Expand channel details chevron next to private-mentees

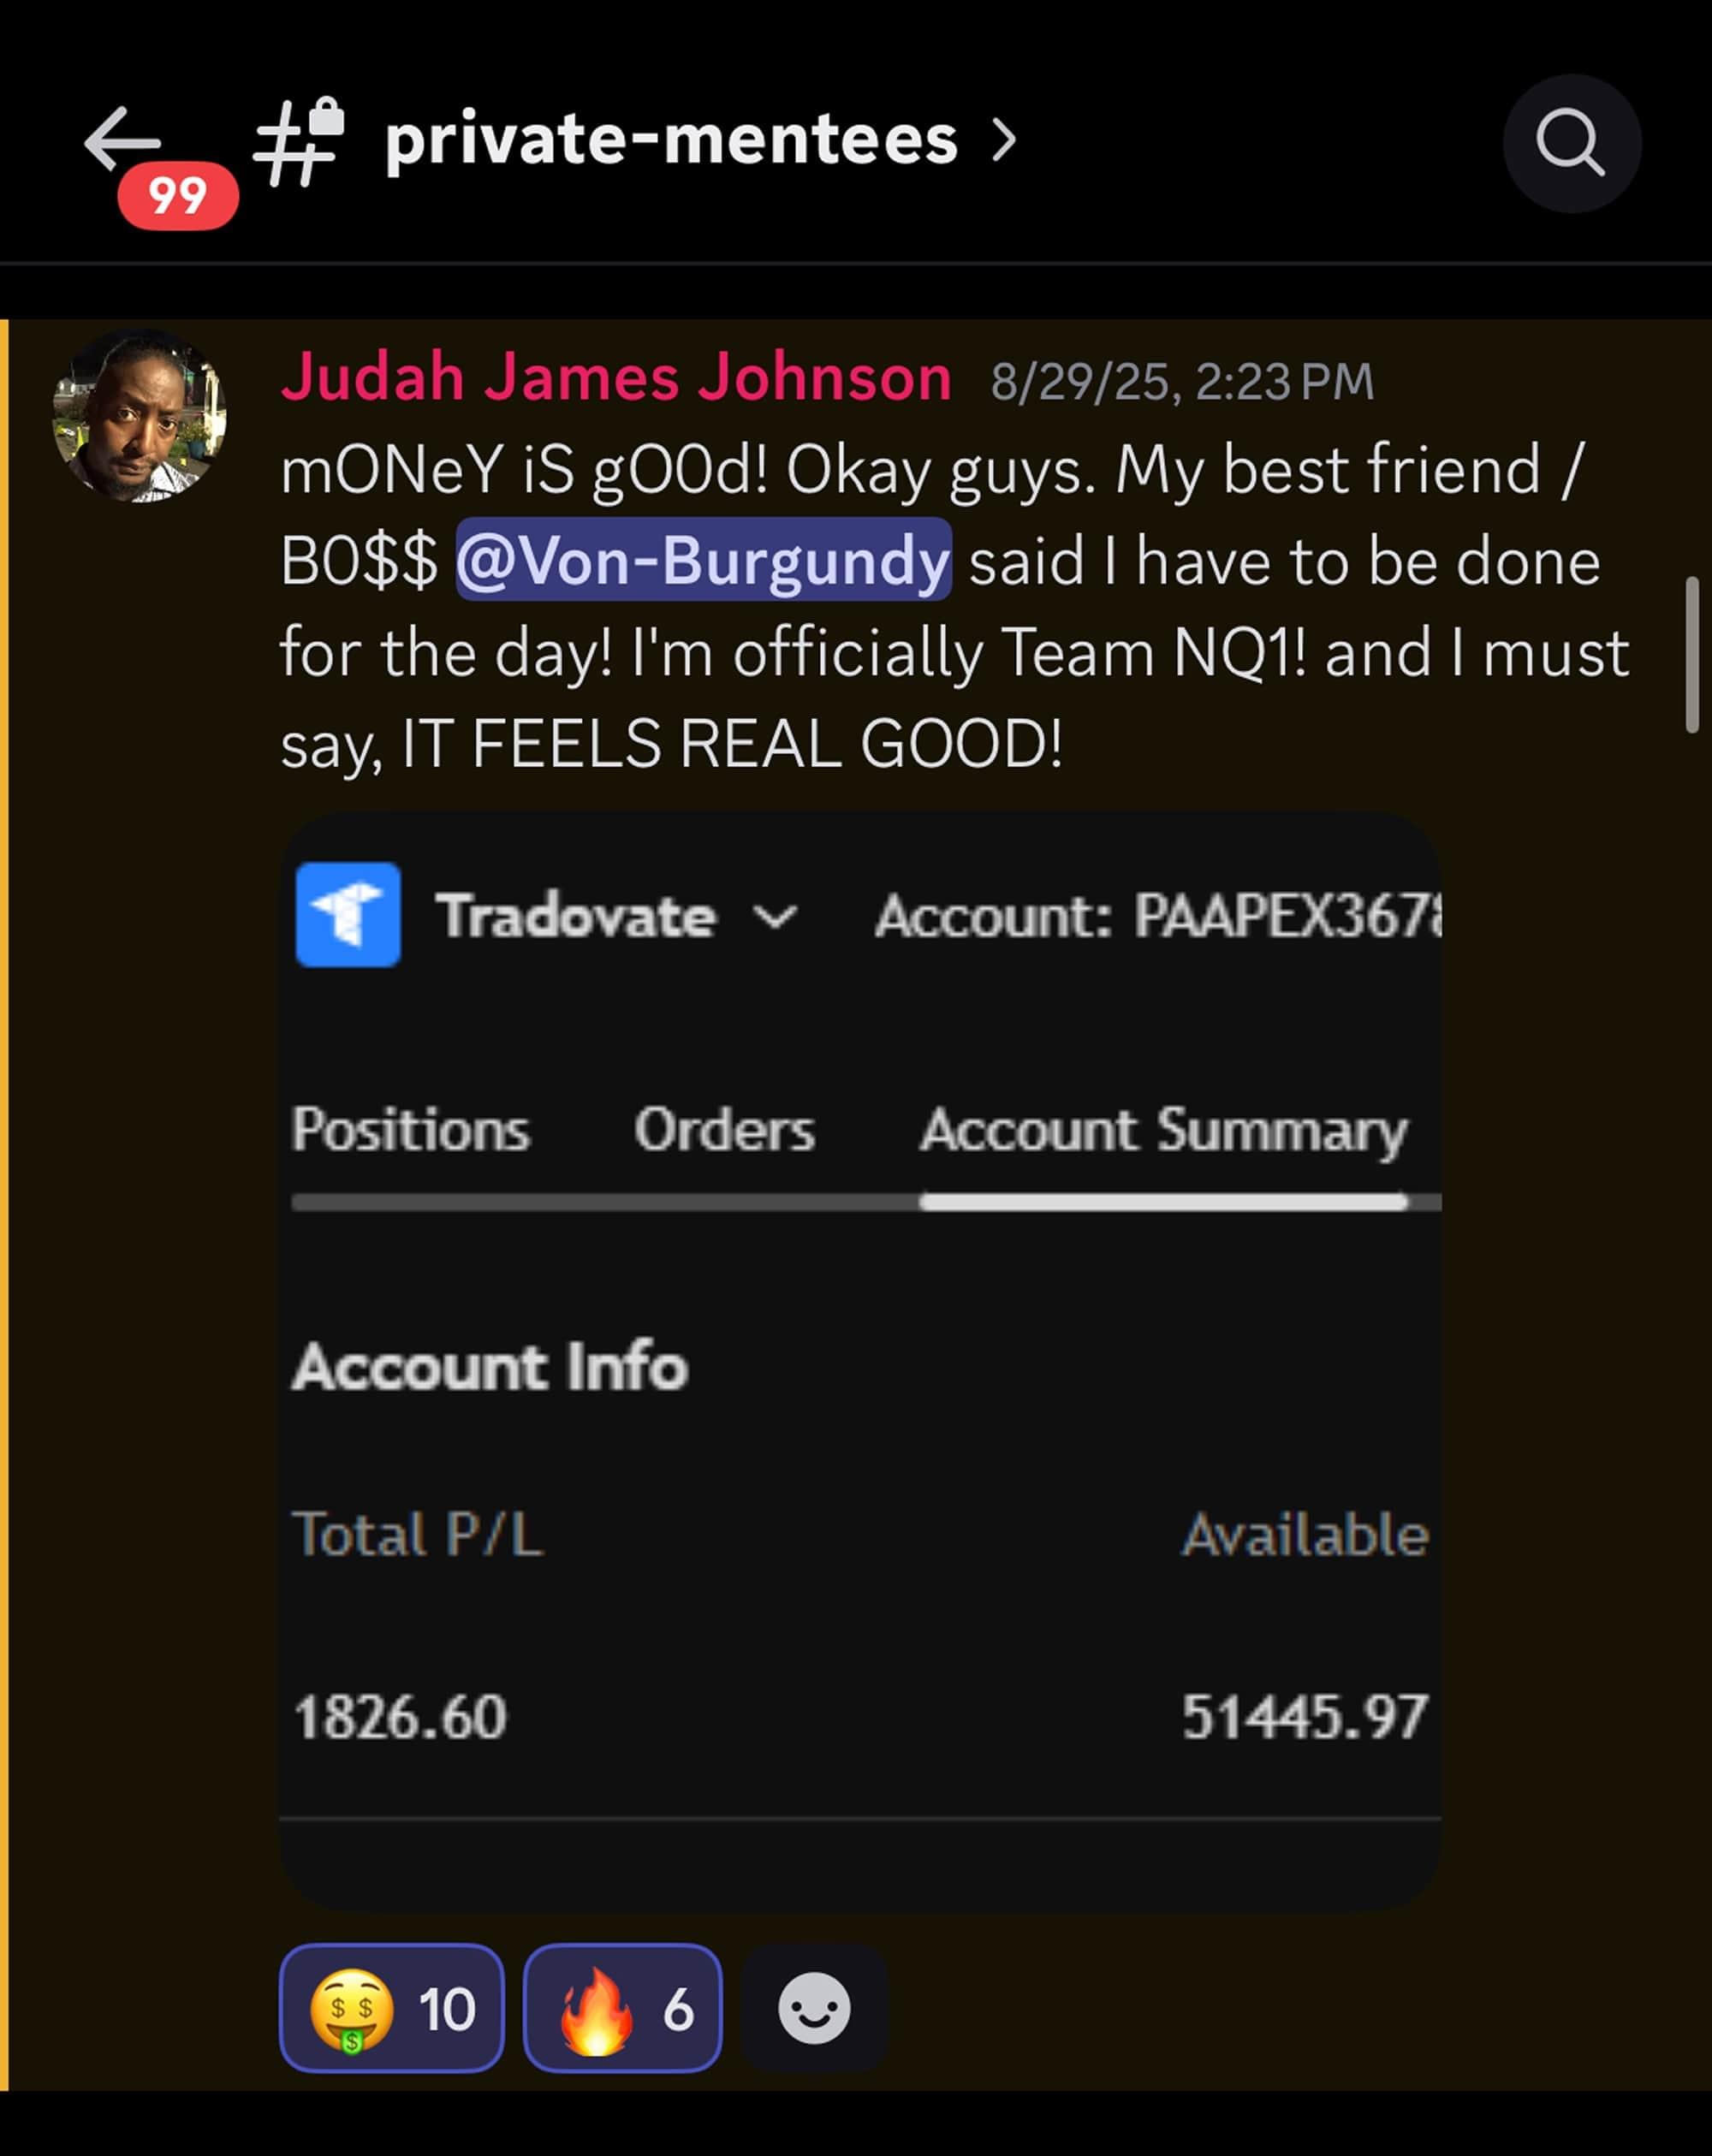point(1003,141)
